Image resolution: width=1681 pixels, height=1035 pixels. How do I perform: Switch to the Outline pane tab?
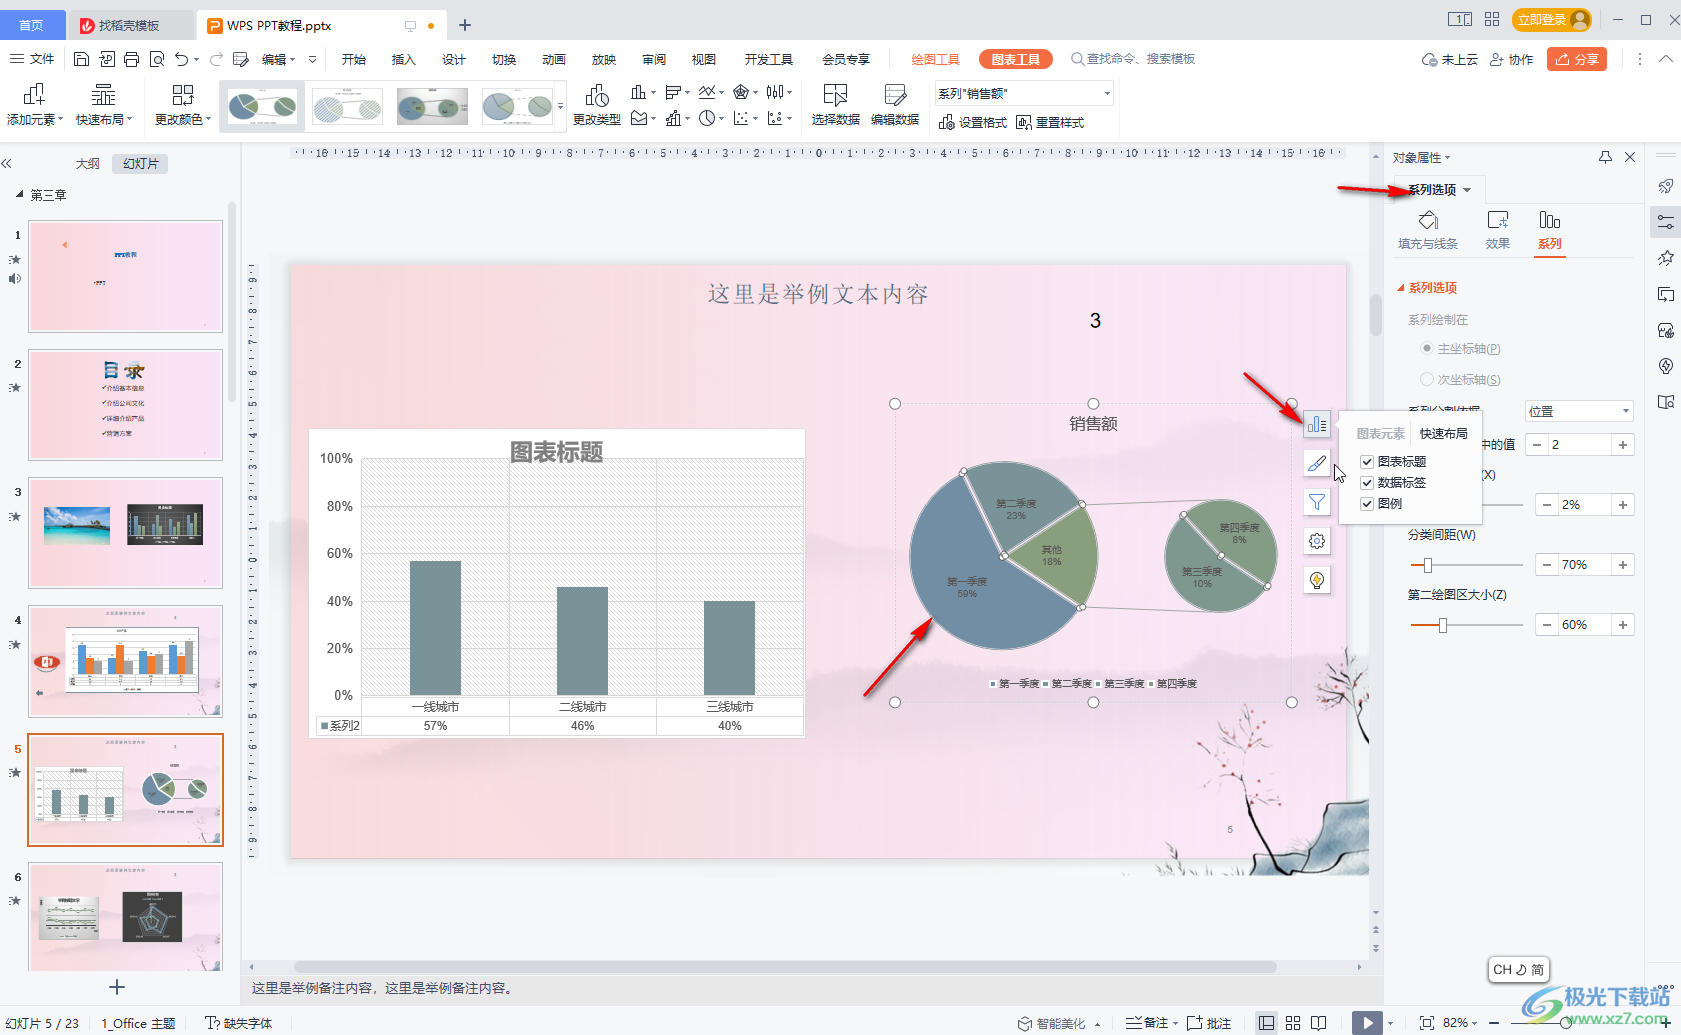click(88, 163)
